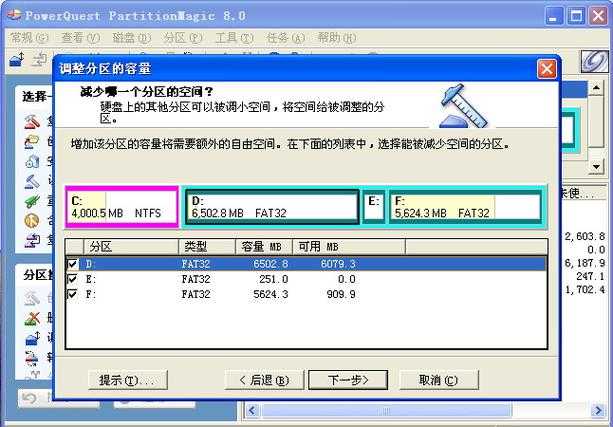The width and height of the screenshot is (613, 427).
Task: Open the 任务 menu
Action: point(285,38)
